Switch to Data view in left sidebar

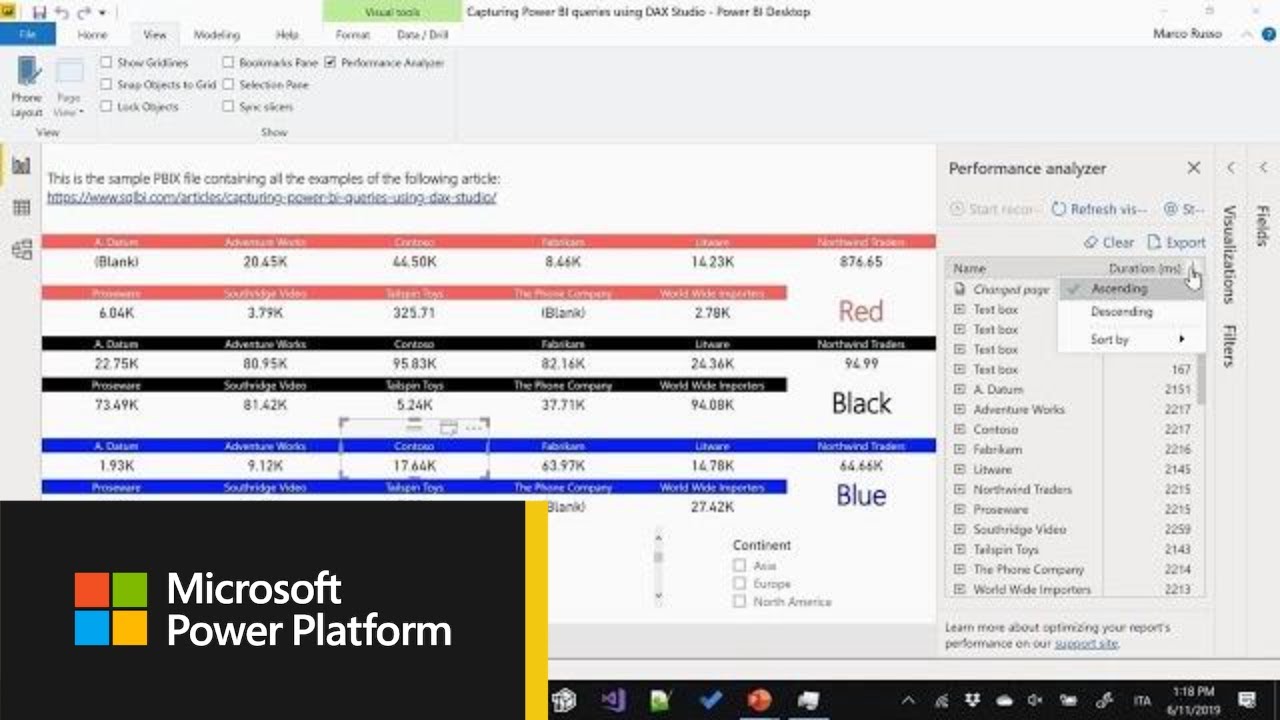pos(21,208)
